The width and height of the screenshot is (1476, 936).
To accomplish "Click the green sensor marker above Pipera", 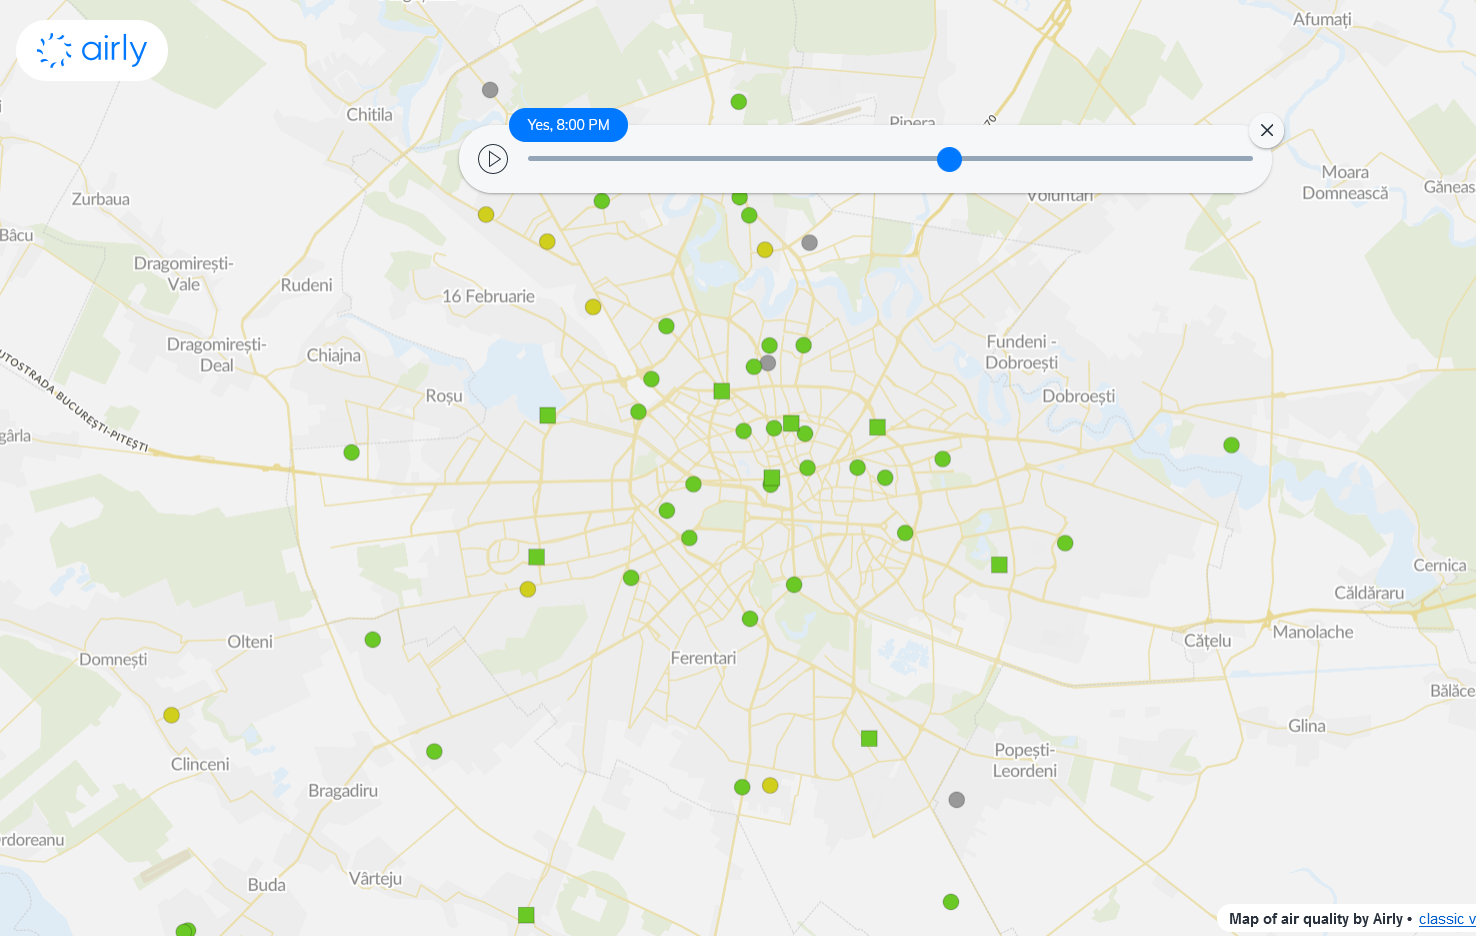I will tap(739, 102).
